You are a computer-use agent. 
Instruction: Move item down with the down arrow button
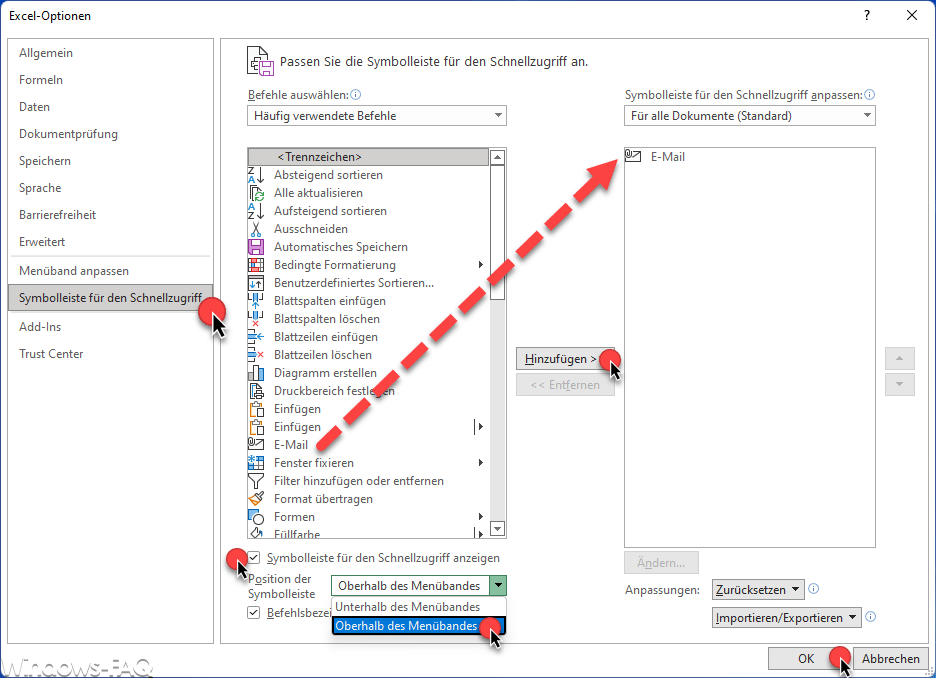[x=900, y=384]
